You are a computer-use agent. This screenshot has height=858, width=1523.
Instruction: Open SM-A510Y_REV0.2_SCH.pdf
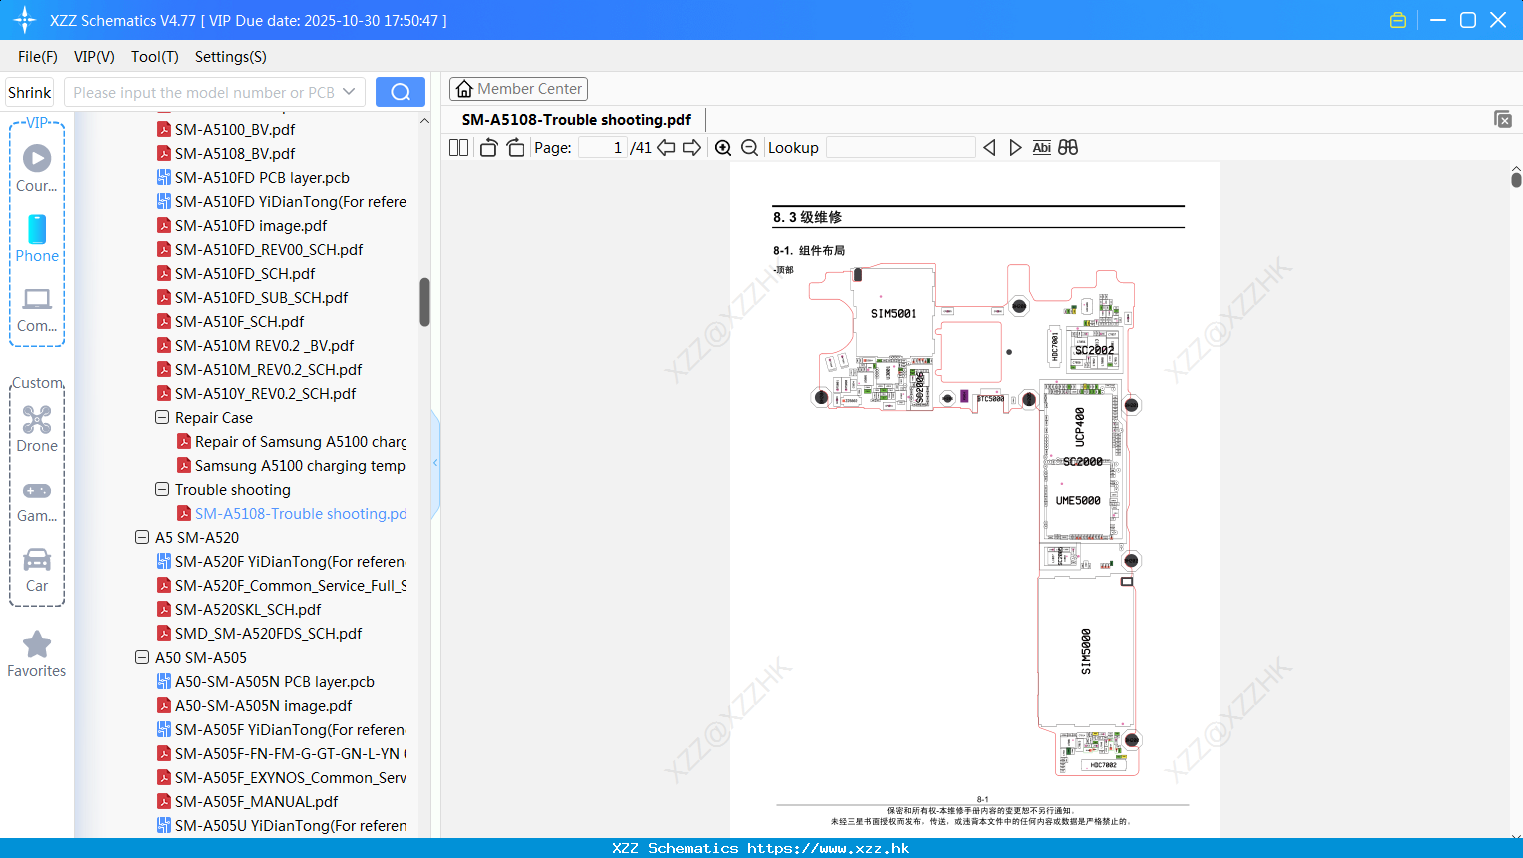[x=266, y=393]
